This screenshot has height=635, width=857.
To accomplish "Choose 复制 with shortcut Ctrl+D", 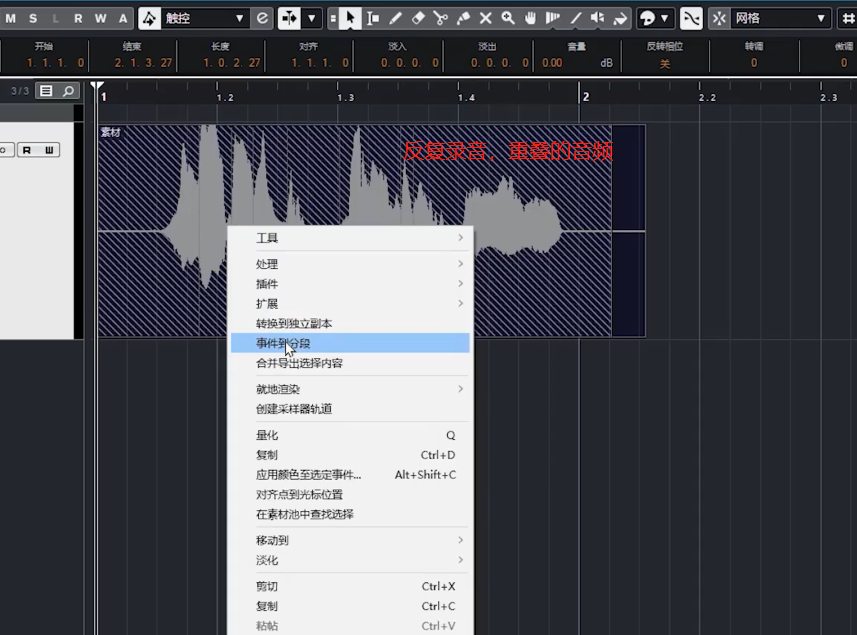I will (x=350, y=455).
